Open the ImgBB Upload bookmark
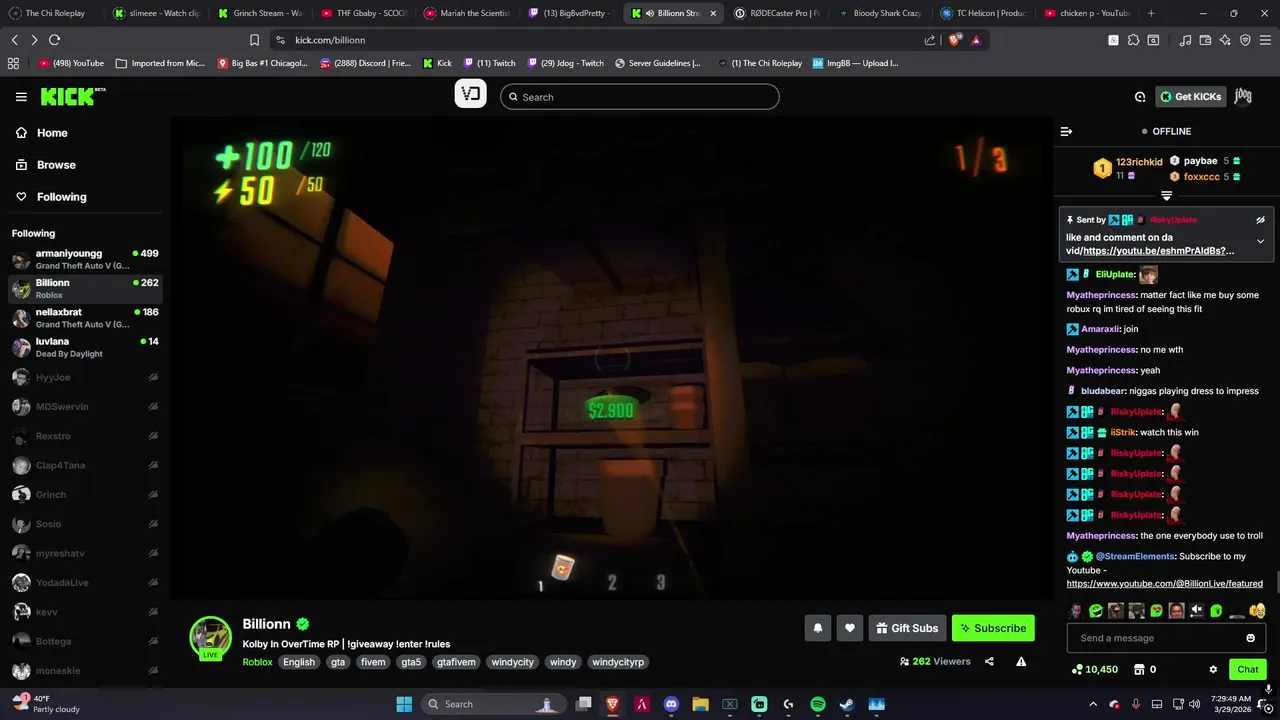Image resolution: width=1280 pixels, height=720 pixels. (x=855, y=63)
